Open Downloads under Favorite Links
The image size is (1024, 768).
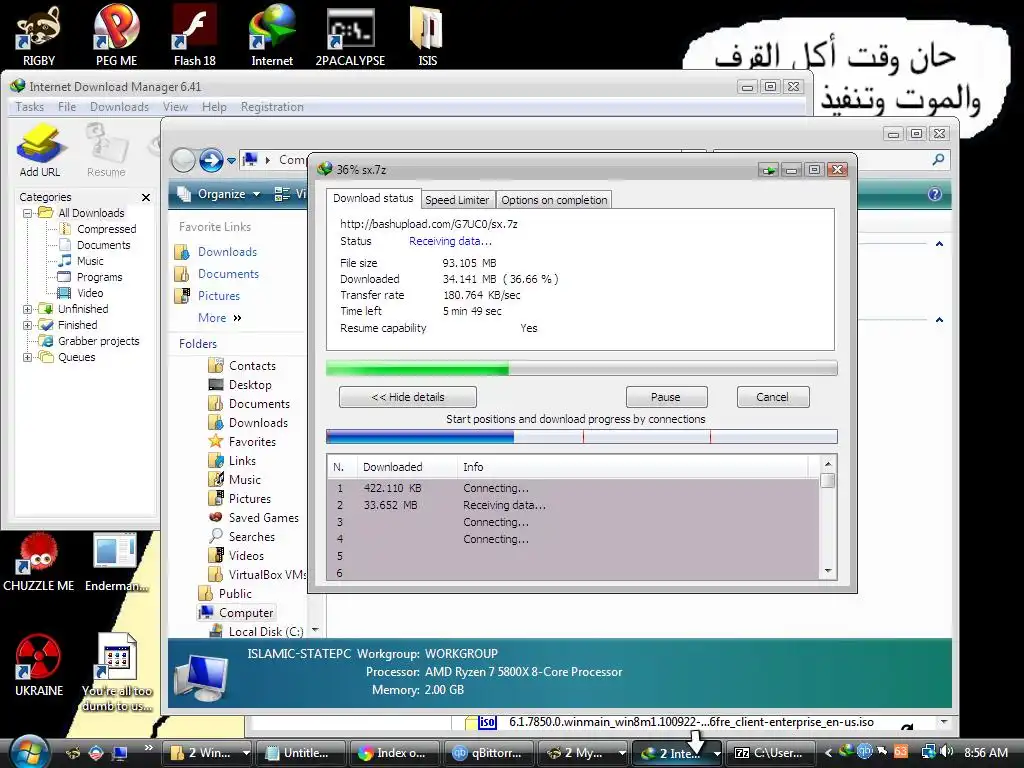tap(227, 252)
